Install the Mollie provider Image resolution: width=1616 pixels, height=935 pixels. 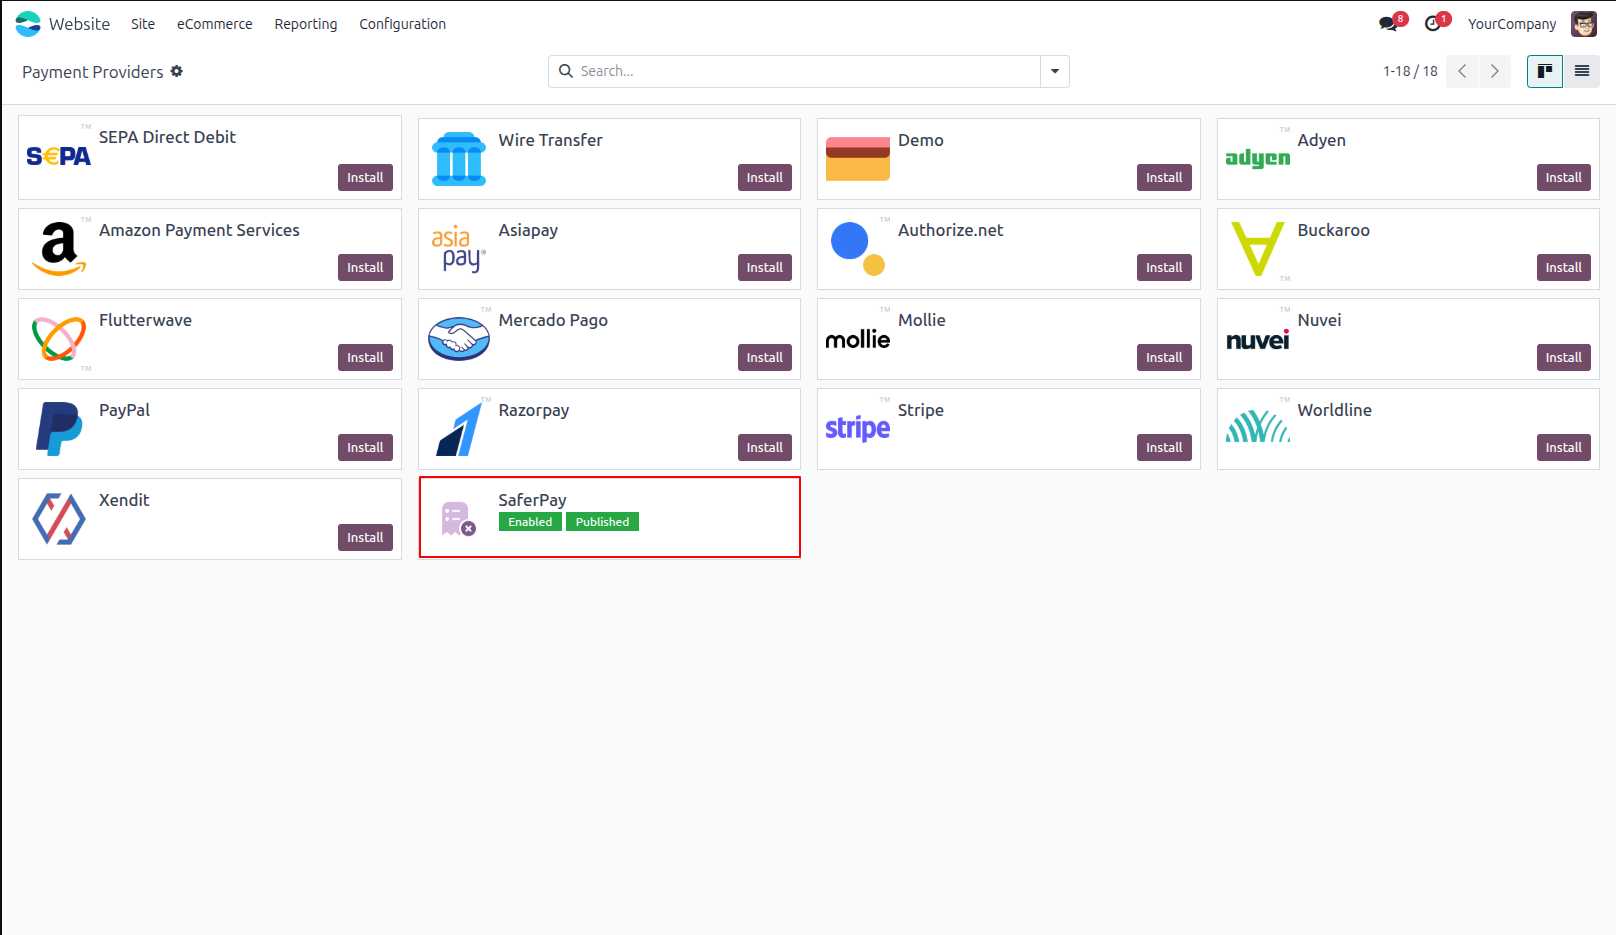click(1164, 357)
